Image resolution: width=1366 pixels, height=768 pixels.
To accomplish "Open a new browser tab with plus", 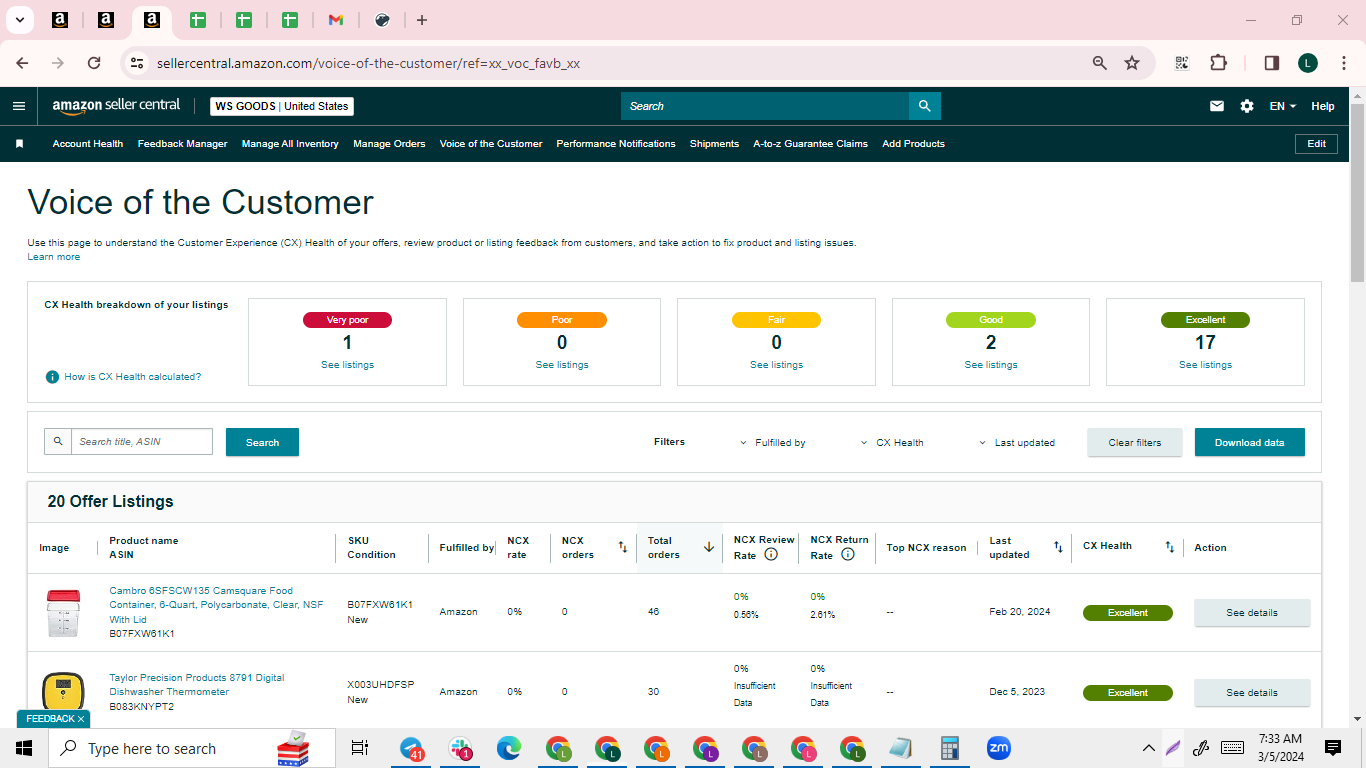I will pos(422,20).
